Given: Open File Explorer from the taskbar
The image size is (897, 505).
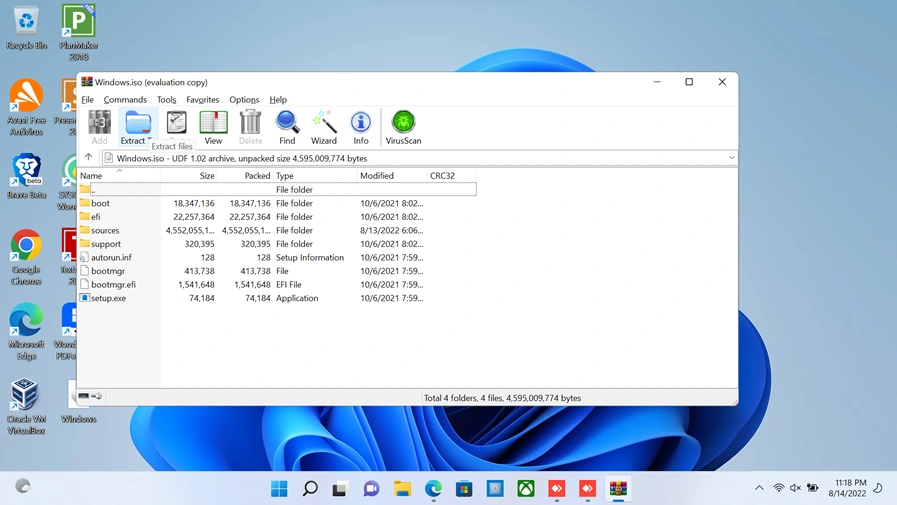Looking at the screenshot, I should pyautogui.click(x=403, y=488).
